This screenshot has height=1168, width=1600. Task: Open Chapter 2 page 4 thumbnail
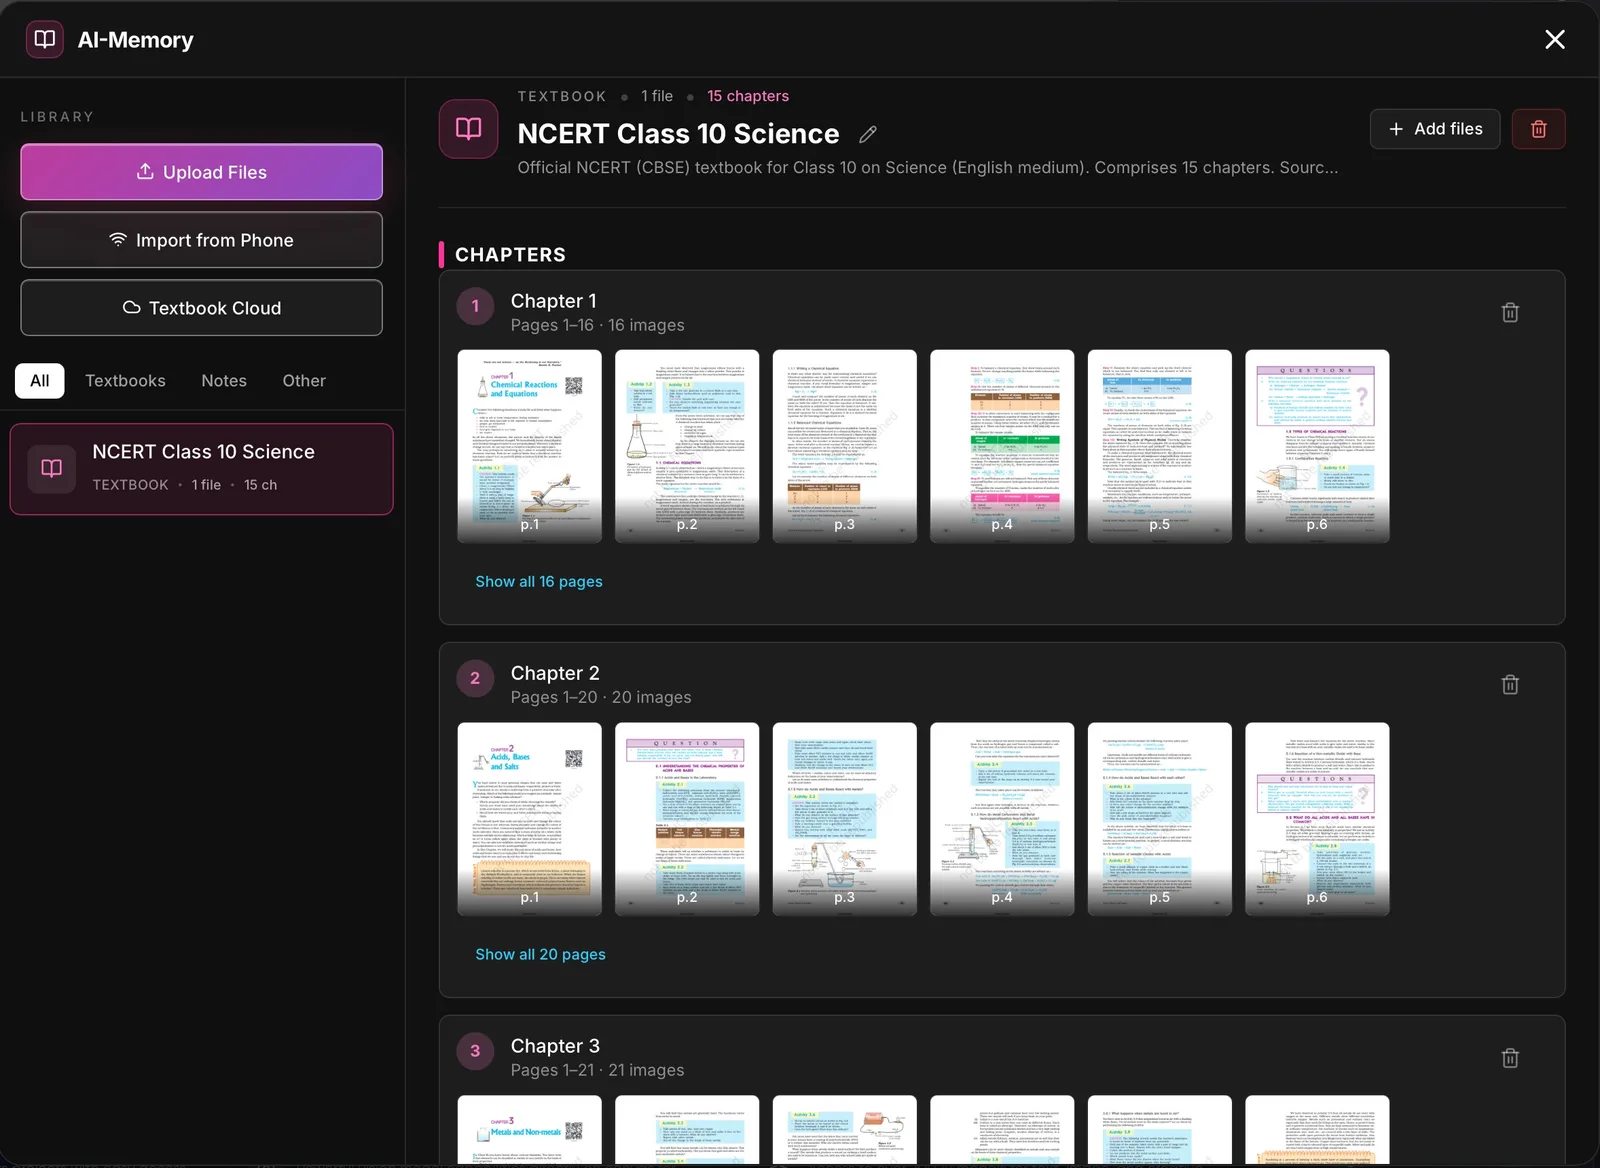point(1002,819)
